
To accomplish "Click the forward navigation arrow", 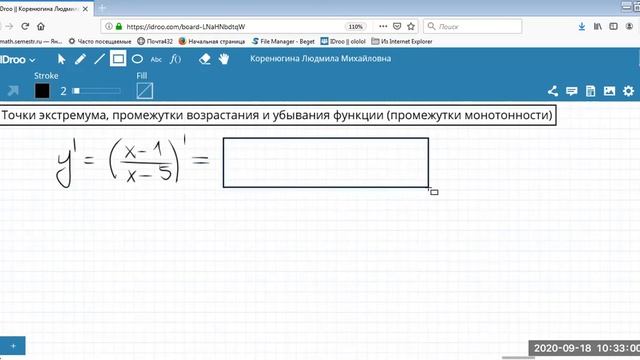I will click(9, 26).
